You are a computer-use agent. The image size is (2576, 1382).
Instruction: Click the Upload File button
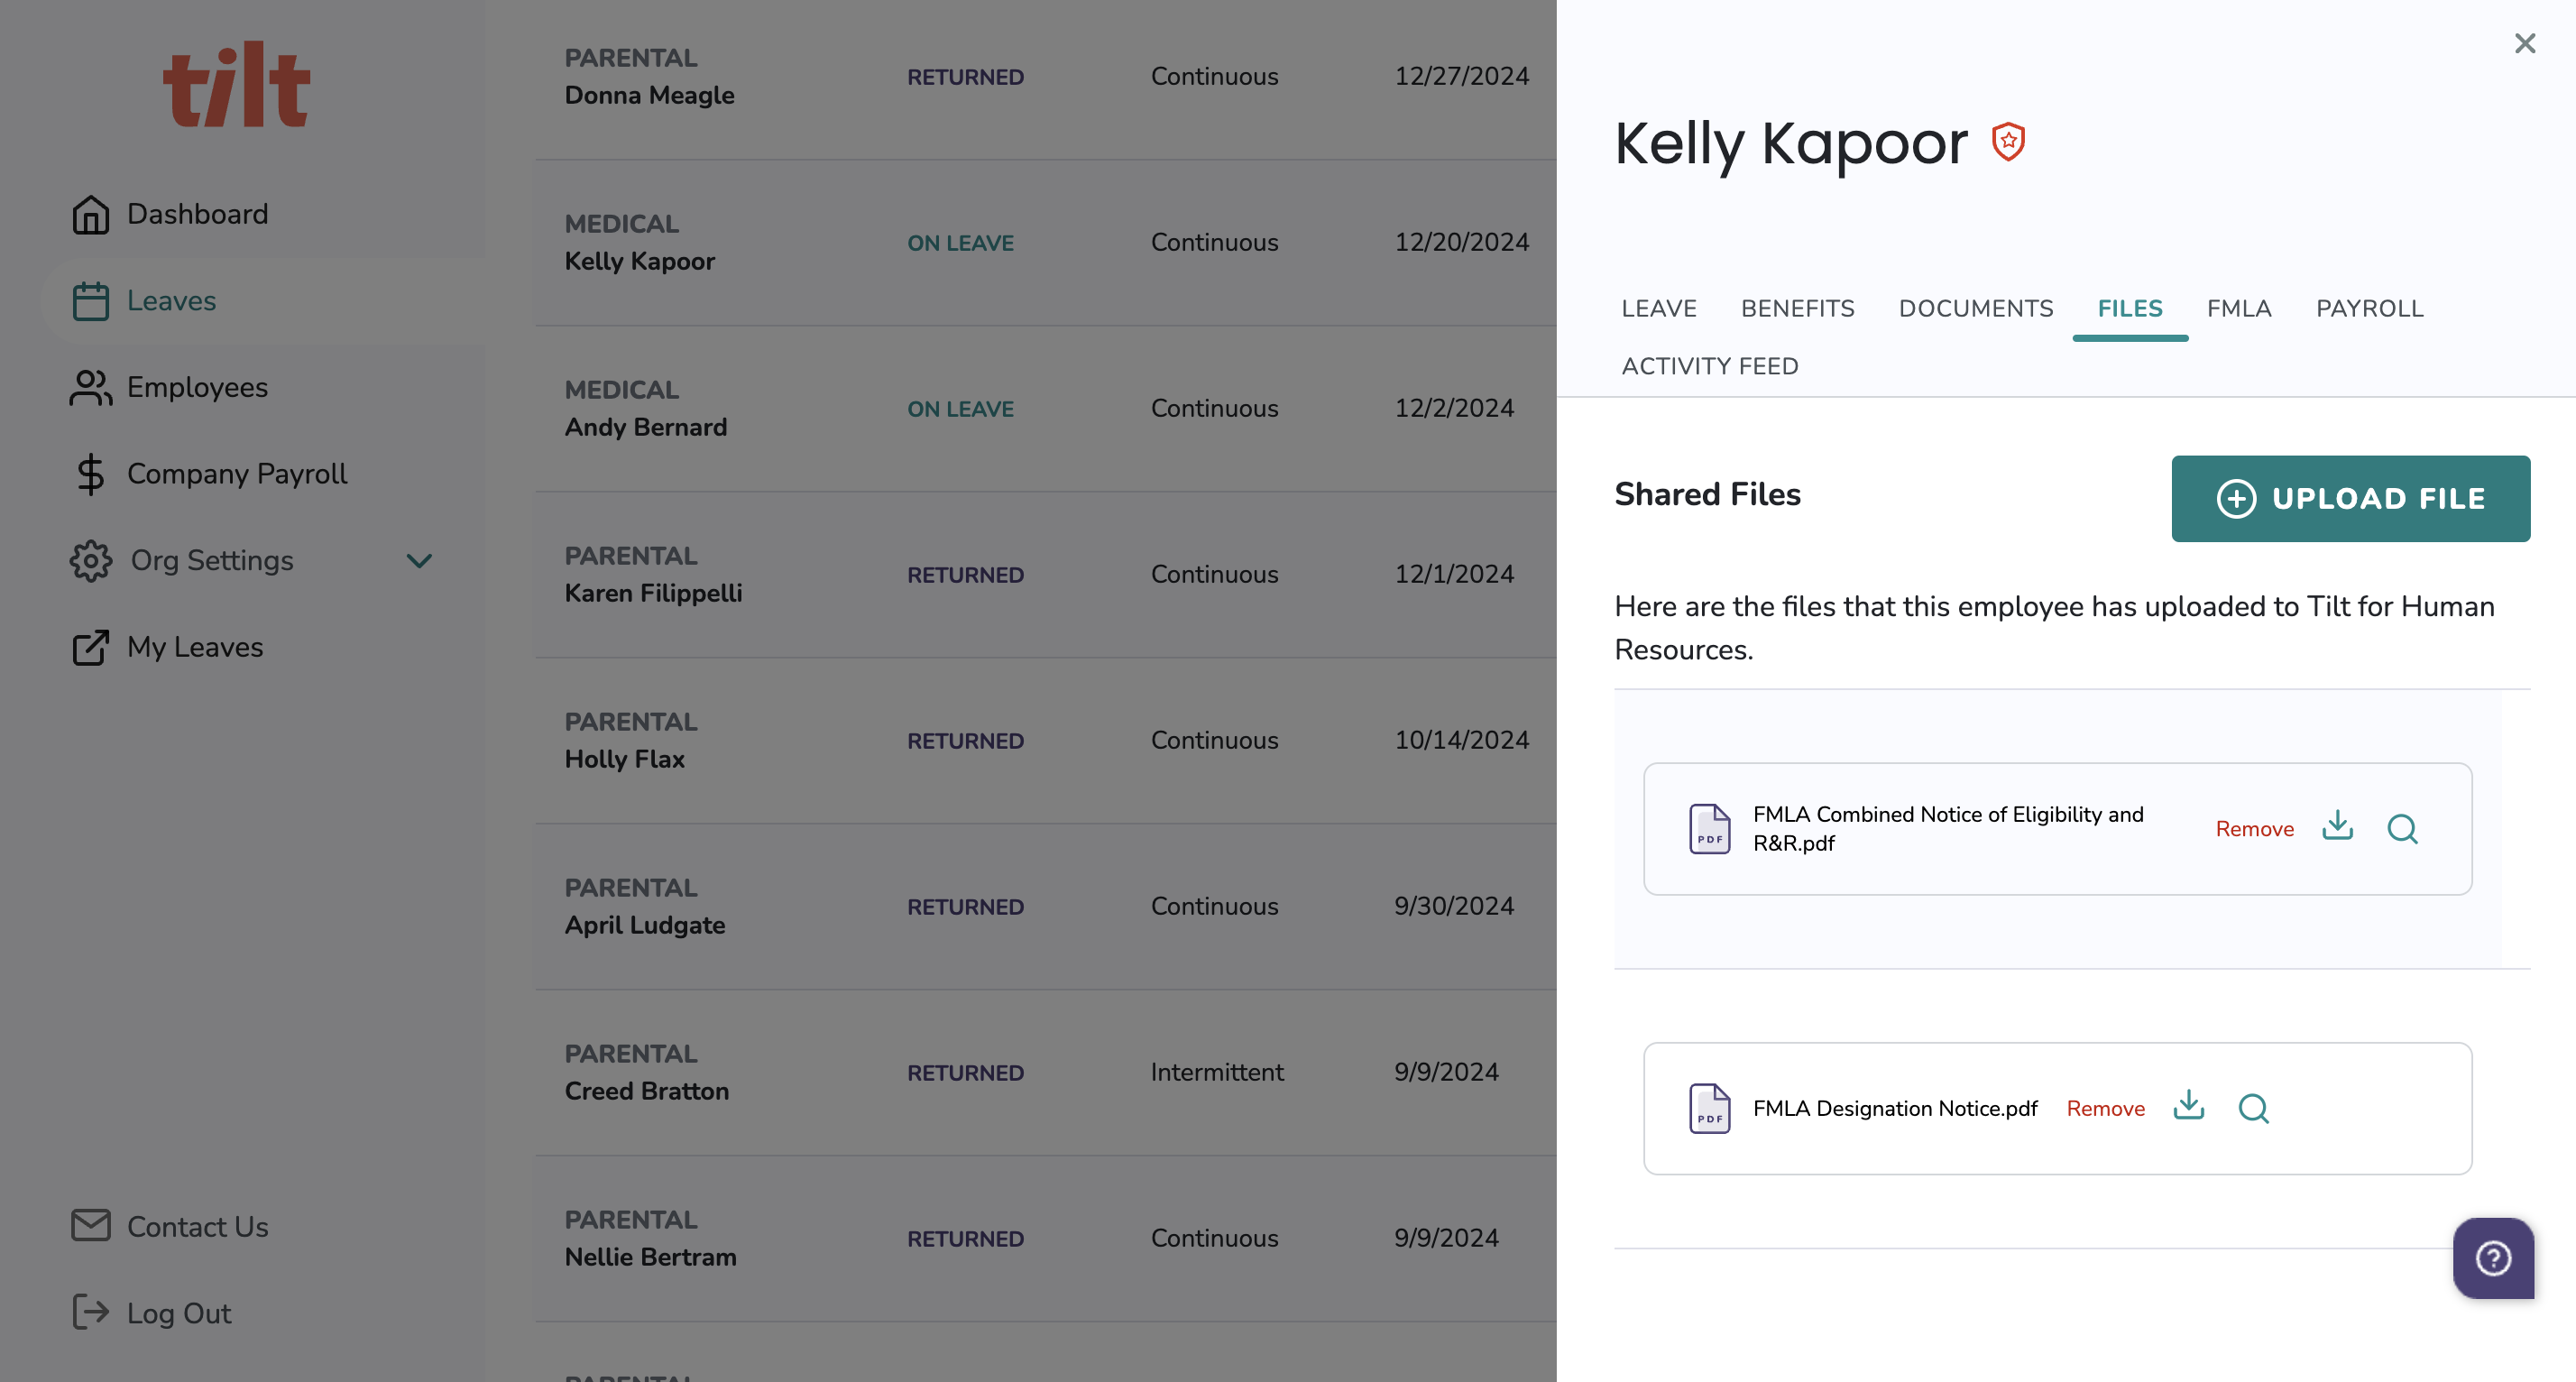2350,498
